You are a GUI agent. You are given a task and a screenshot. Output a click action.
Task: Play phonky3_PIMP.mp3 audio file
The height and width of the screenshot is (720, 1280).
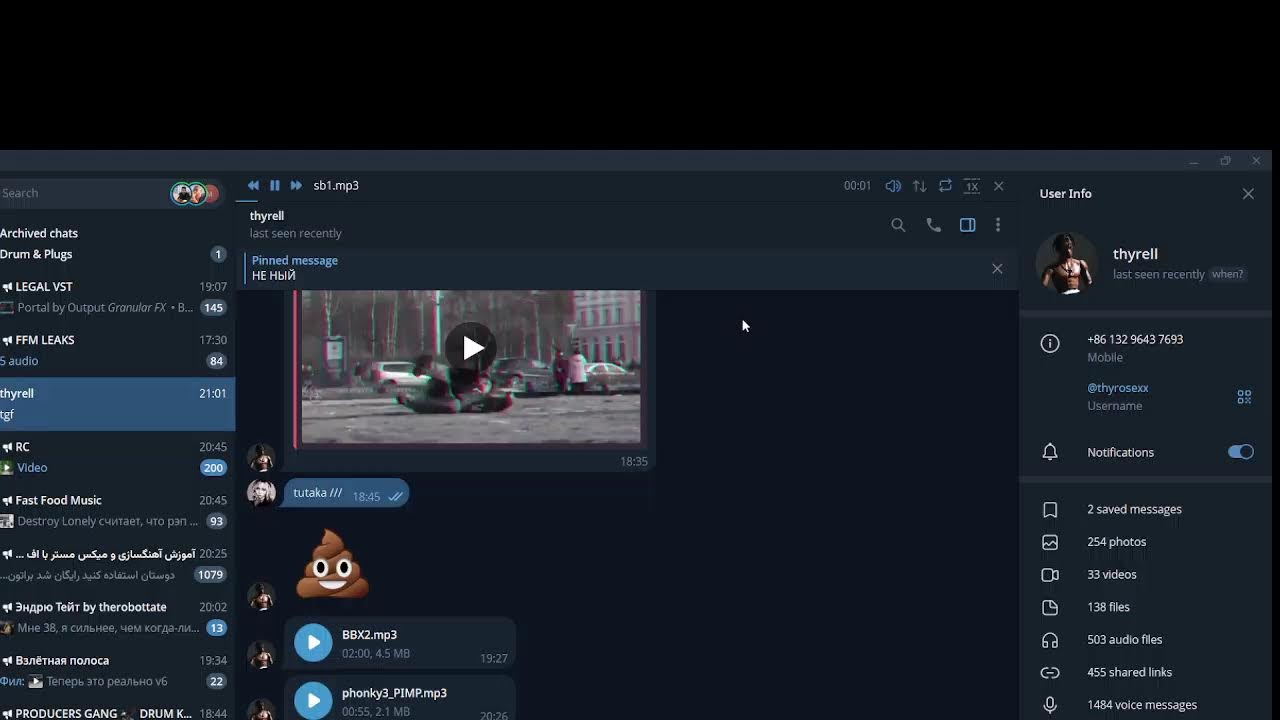[313, 700]
